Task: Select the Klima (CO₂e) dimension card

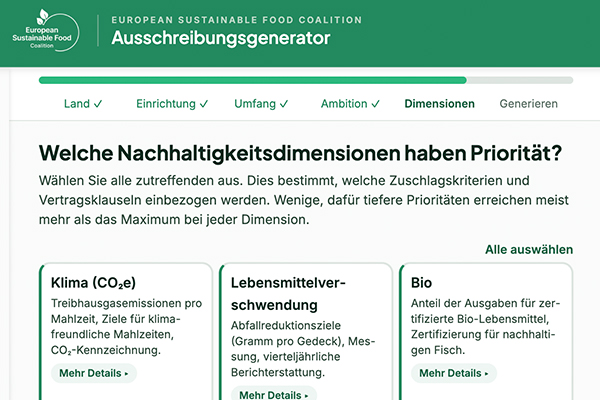Action: tap(126, 331)
